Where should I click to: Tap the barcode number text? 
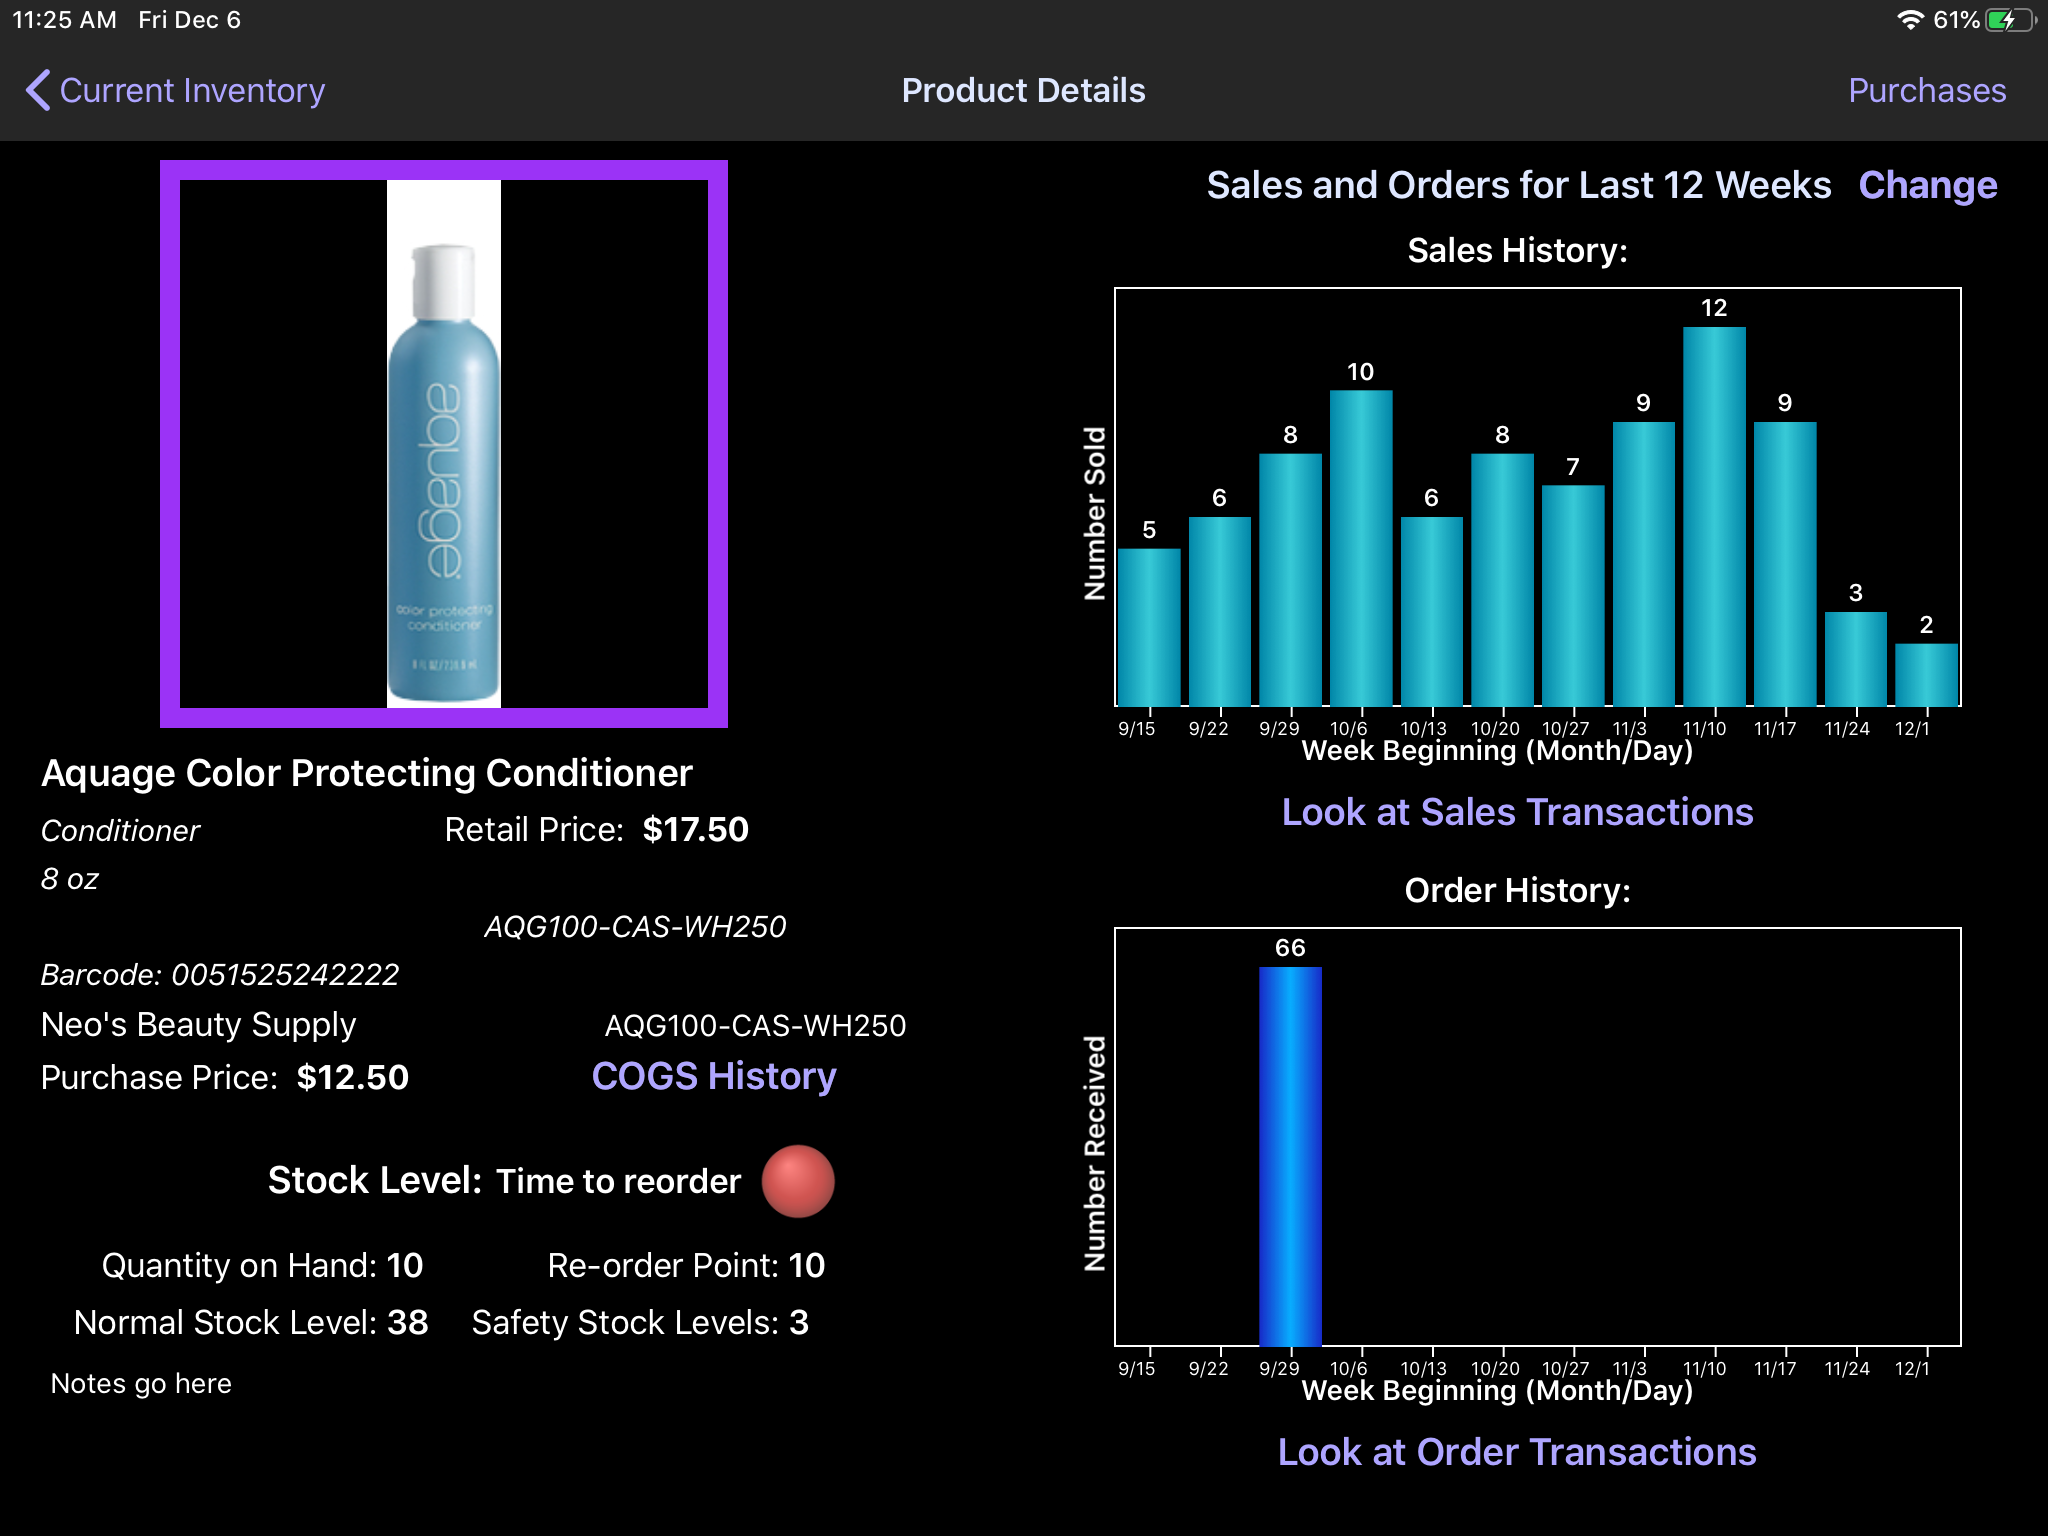(x=285, y=974)
